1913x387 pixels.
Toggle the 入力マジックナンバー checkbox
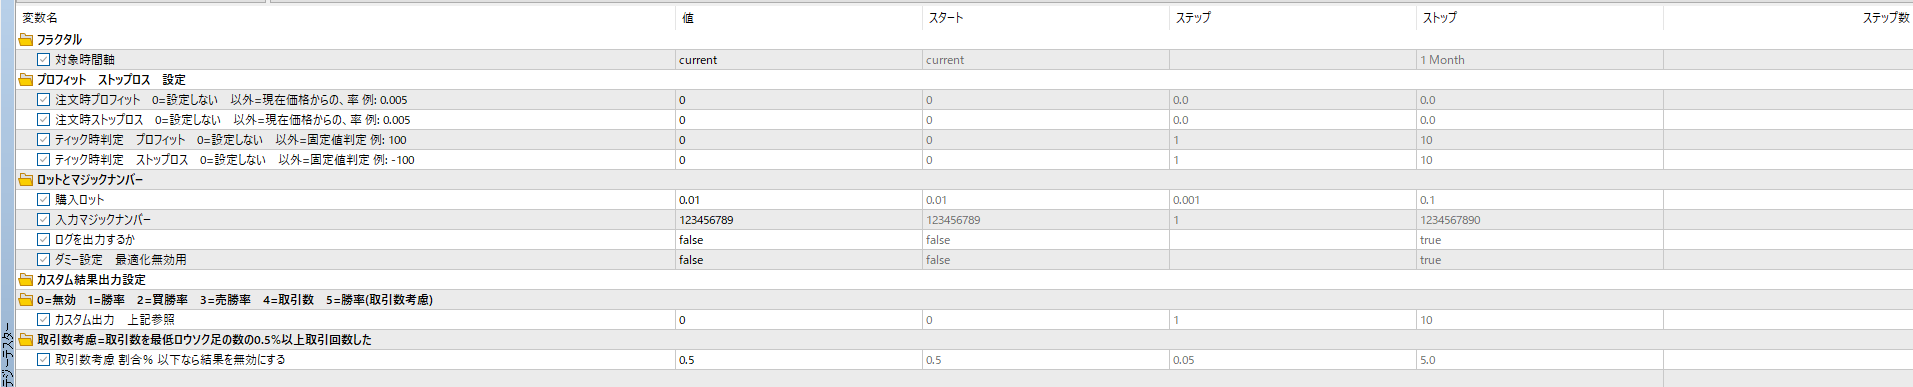[44, 220]
